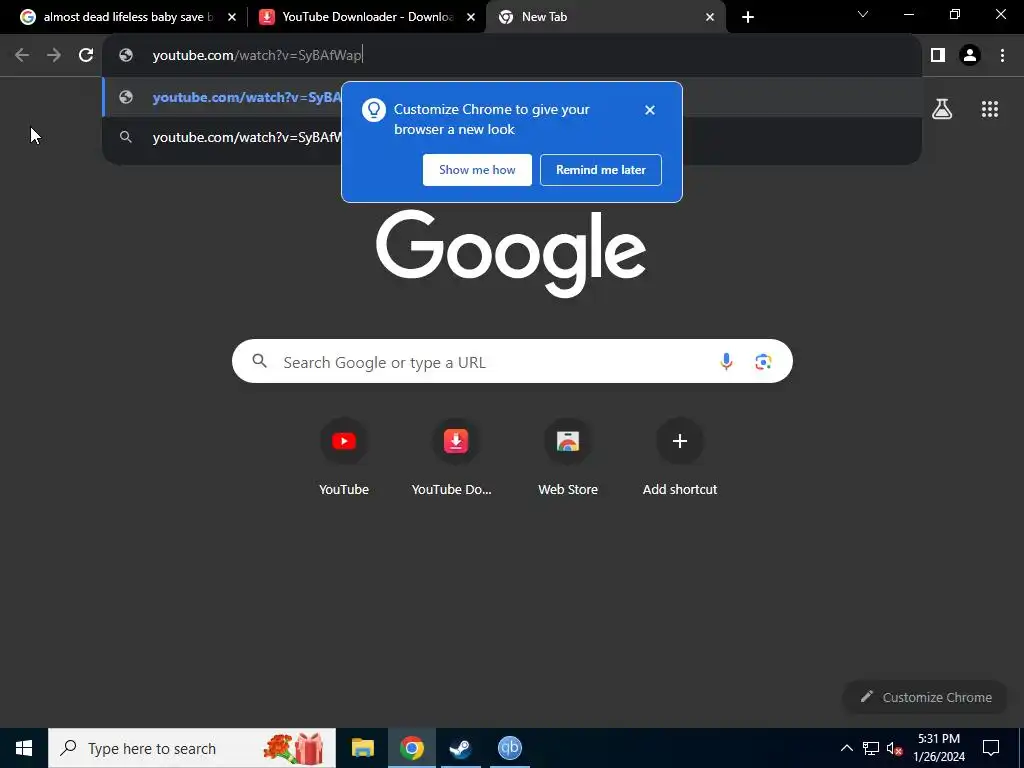Open the Chrome side panel icon
Viewport: 1024px width, 768px height.
[x=938, y=55]
